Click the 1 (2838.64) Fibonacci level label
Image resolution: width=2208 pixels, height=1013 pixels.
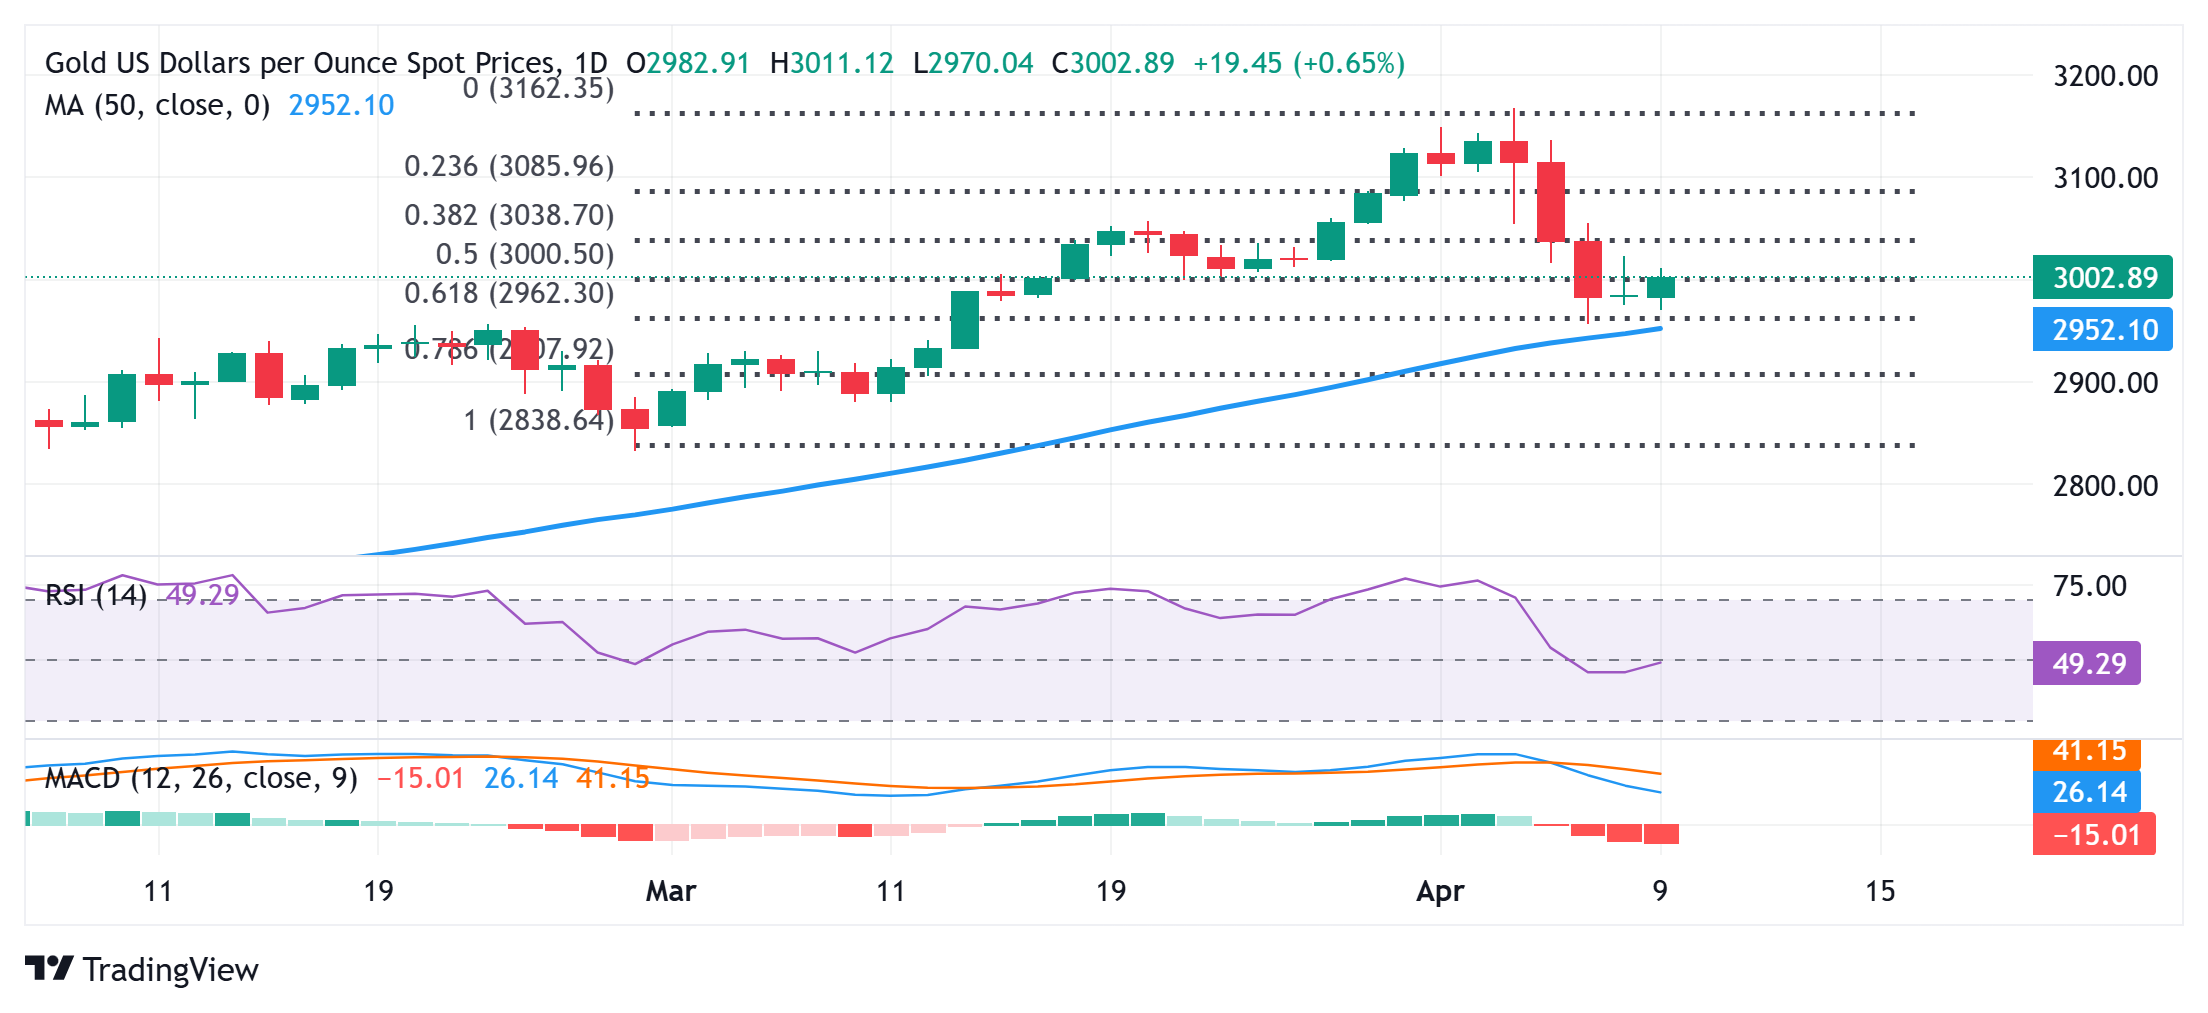[x=538, y=420]
